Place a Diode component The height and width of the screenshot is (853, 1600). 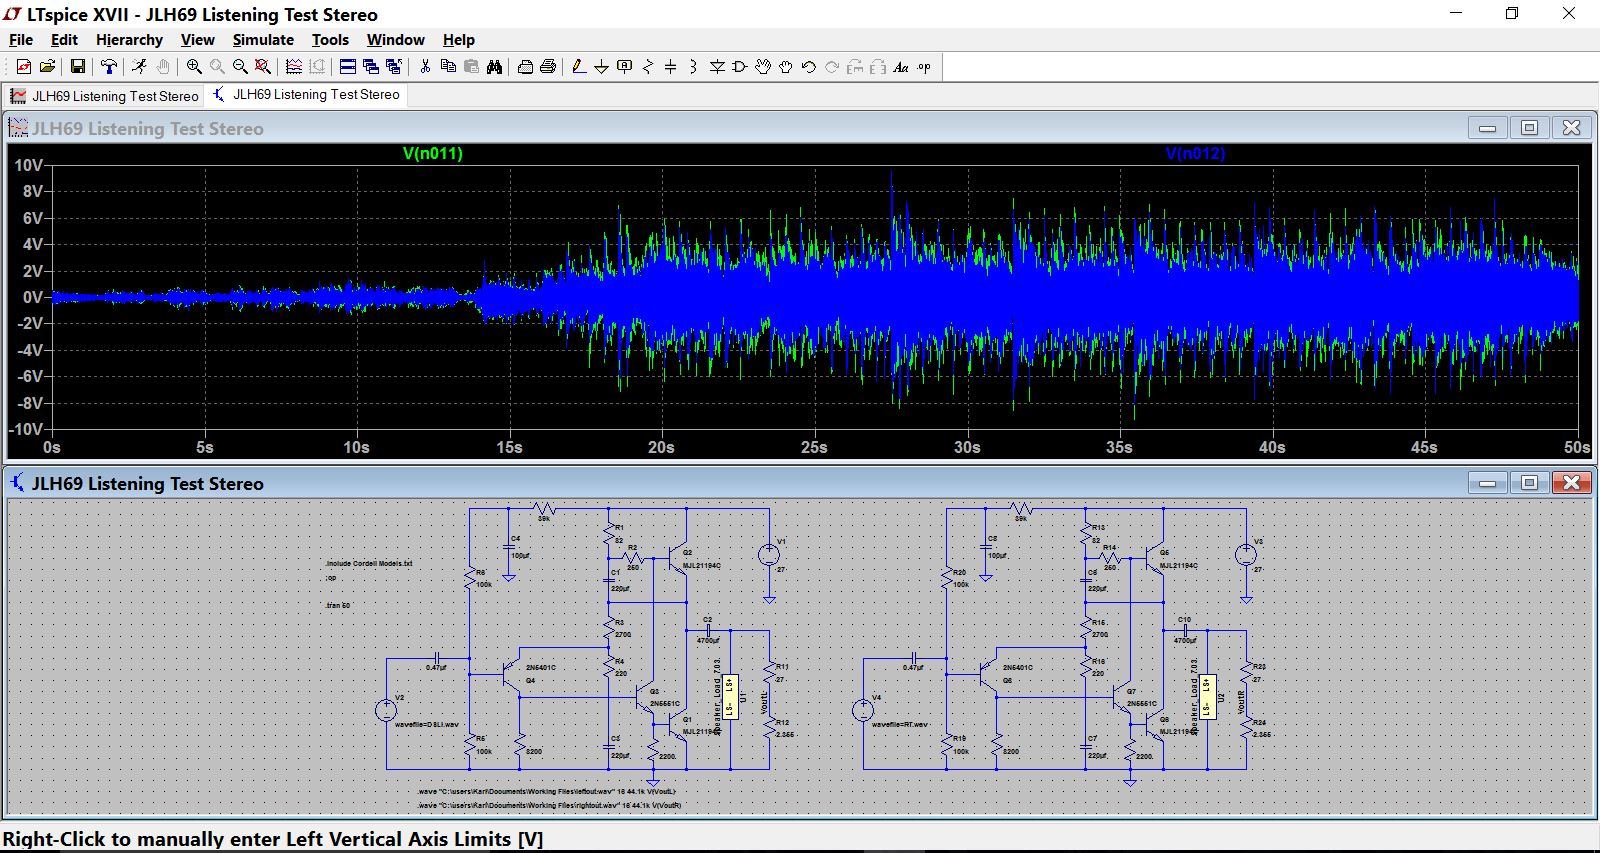[x=717, y=67]
